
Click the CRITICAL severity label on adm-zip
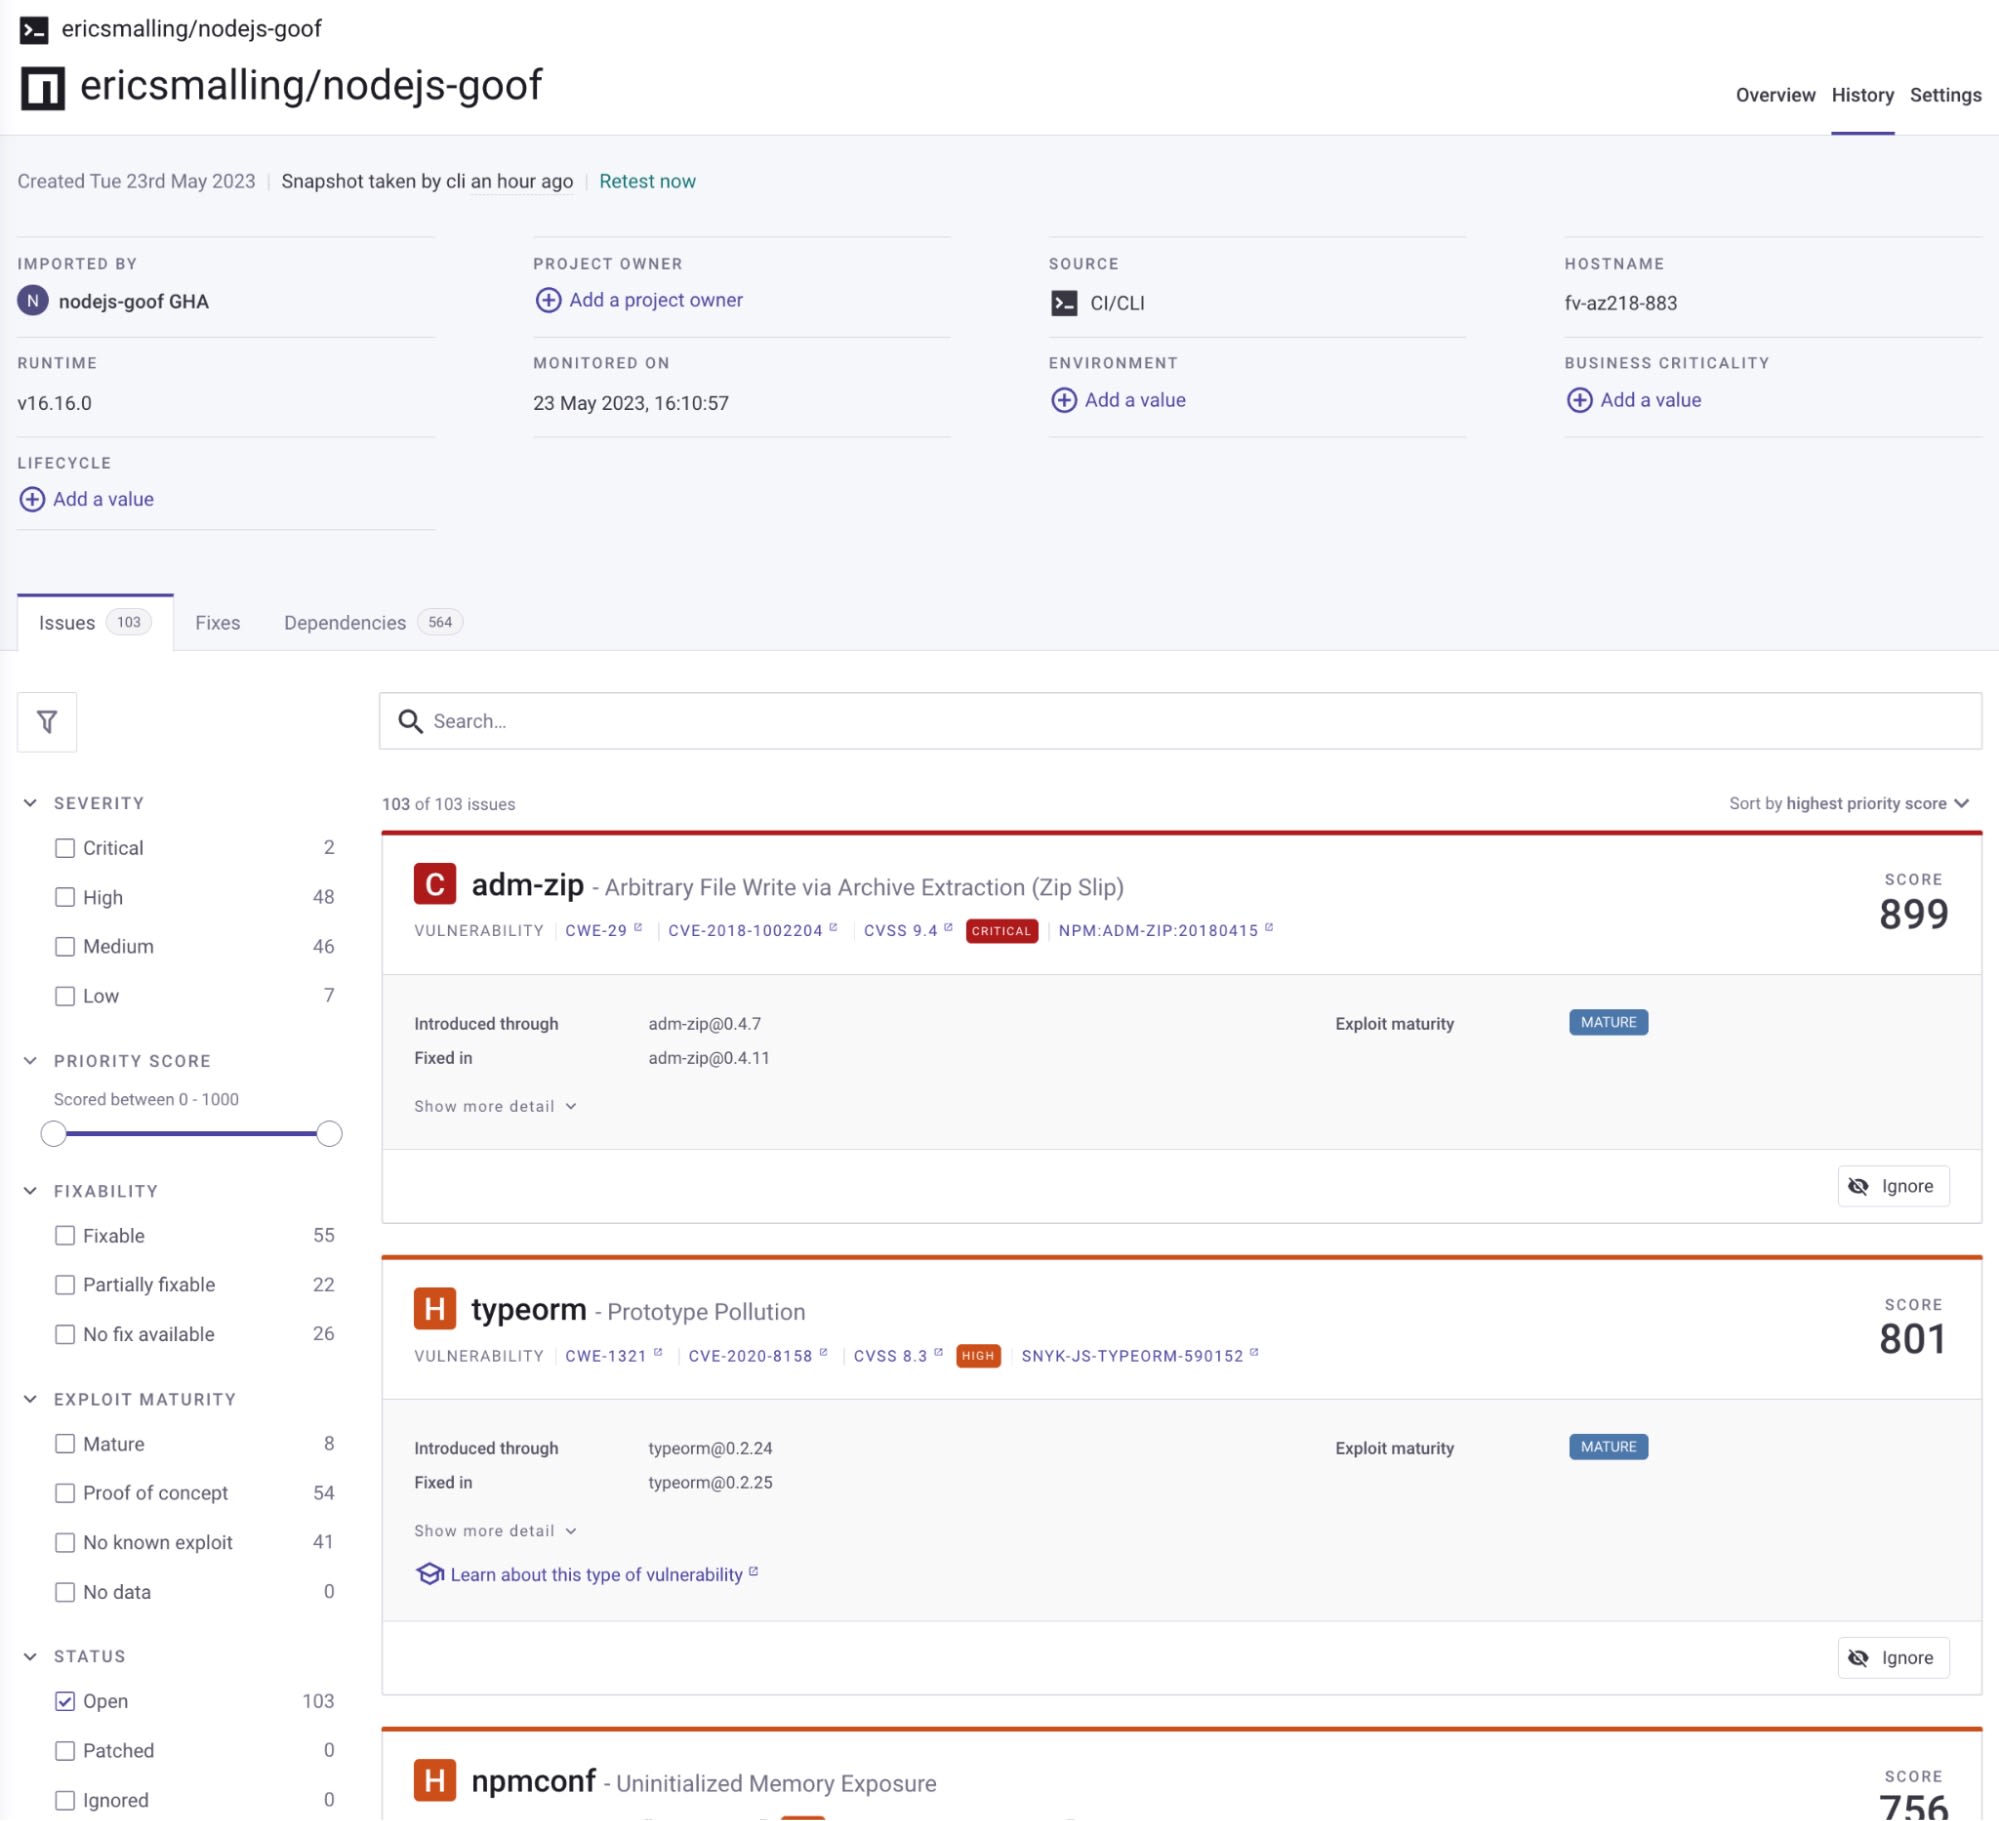(x=1002, y=931)
